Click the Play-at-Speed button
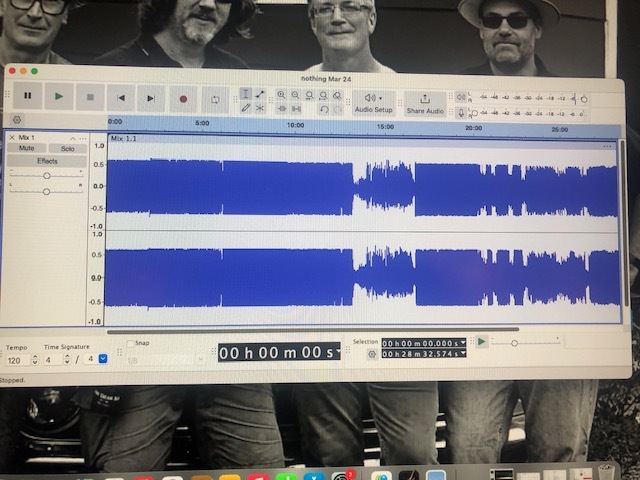 pyautogui.click(x=482, y=341)
